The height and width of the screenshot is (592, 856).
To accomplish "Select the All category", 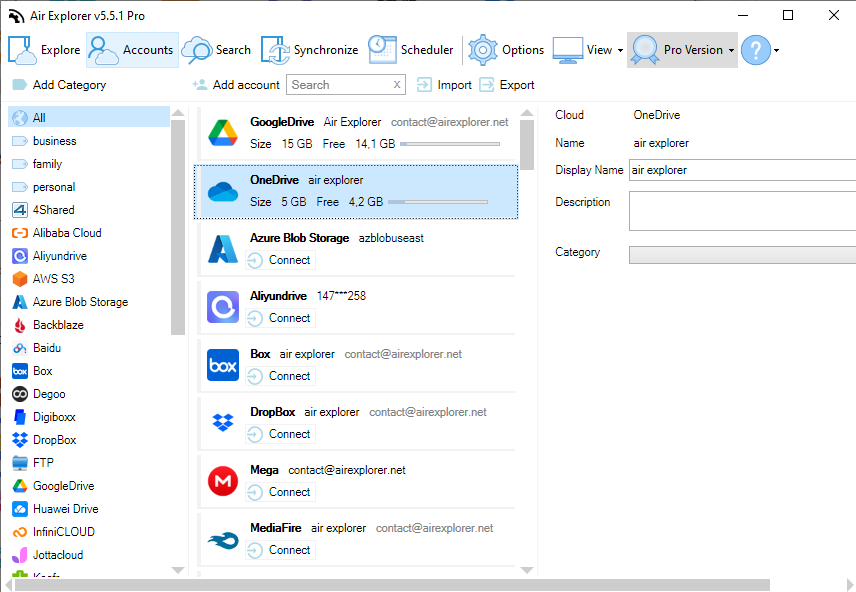I will pos(89,117).
